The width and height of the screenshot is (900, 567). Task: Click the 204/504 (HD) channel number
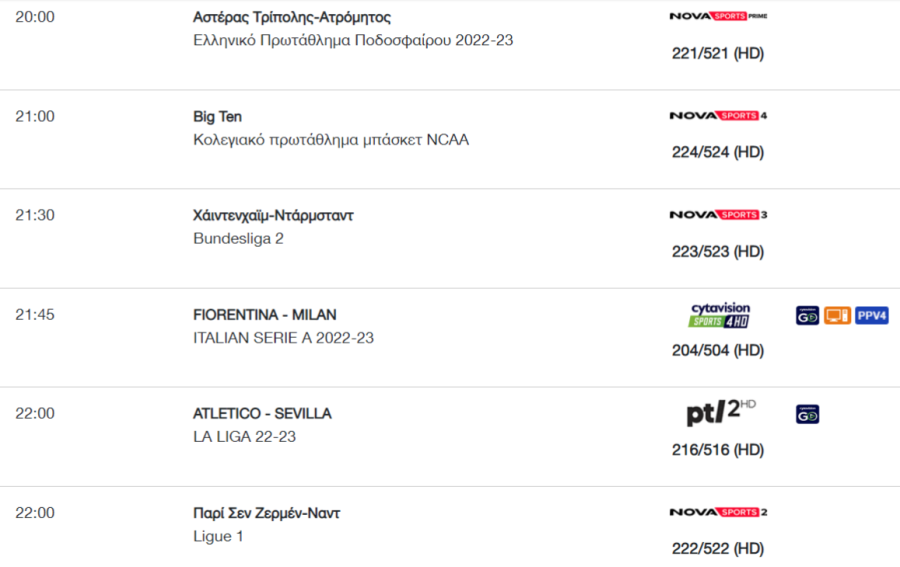click(x=718, y=350)
